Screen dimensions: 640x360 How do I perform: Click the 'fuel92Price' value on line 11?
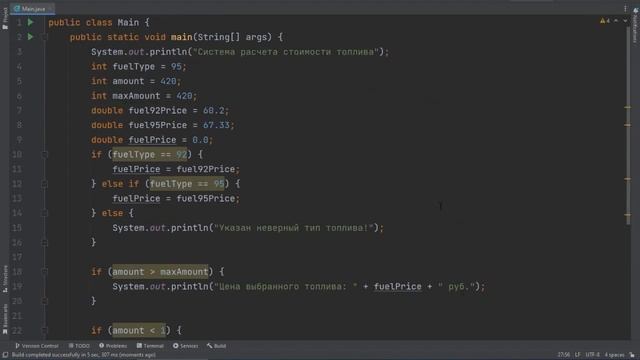[206, 169]
